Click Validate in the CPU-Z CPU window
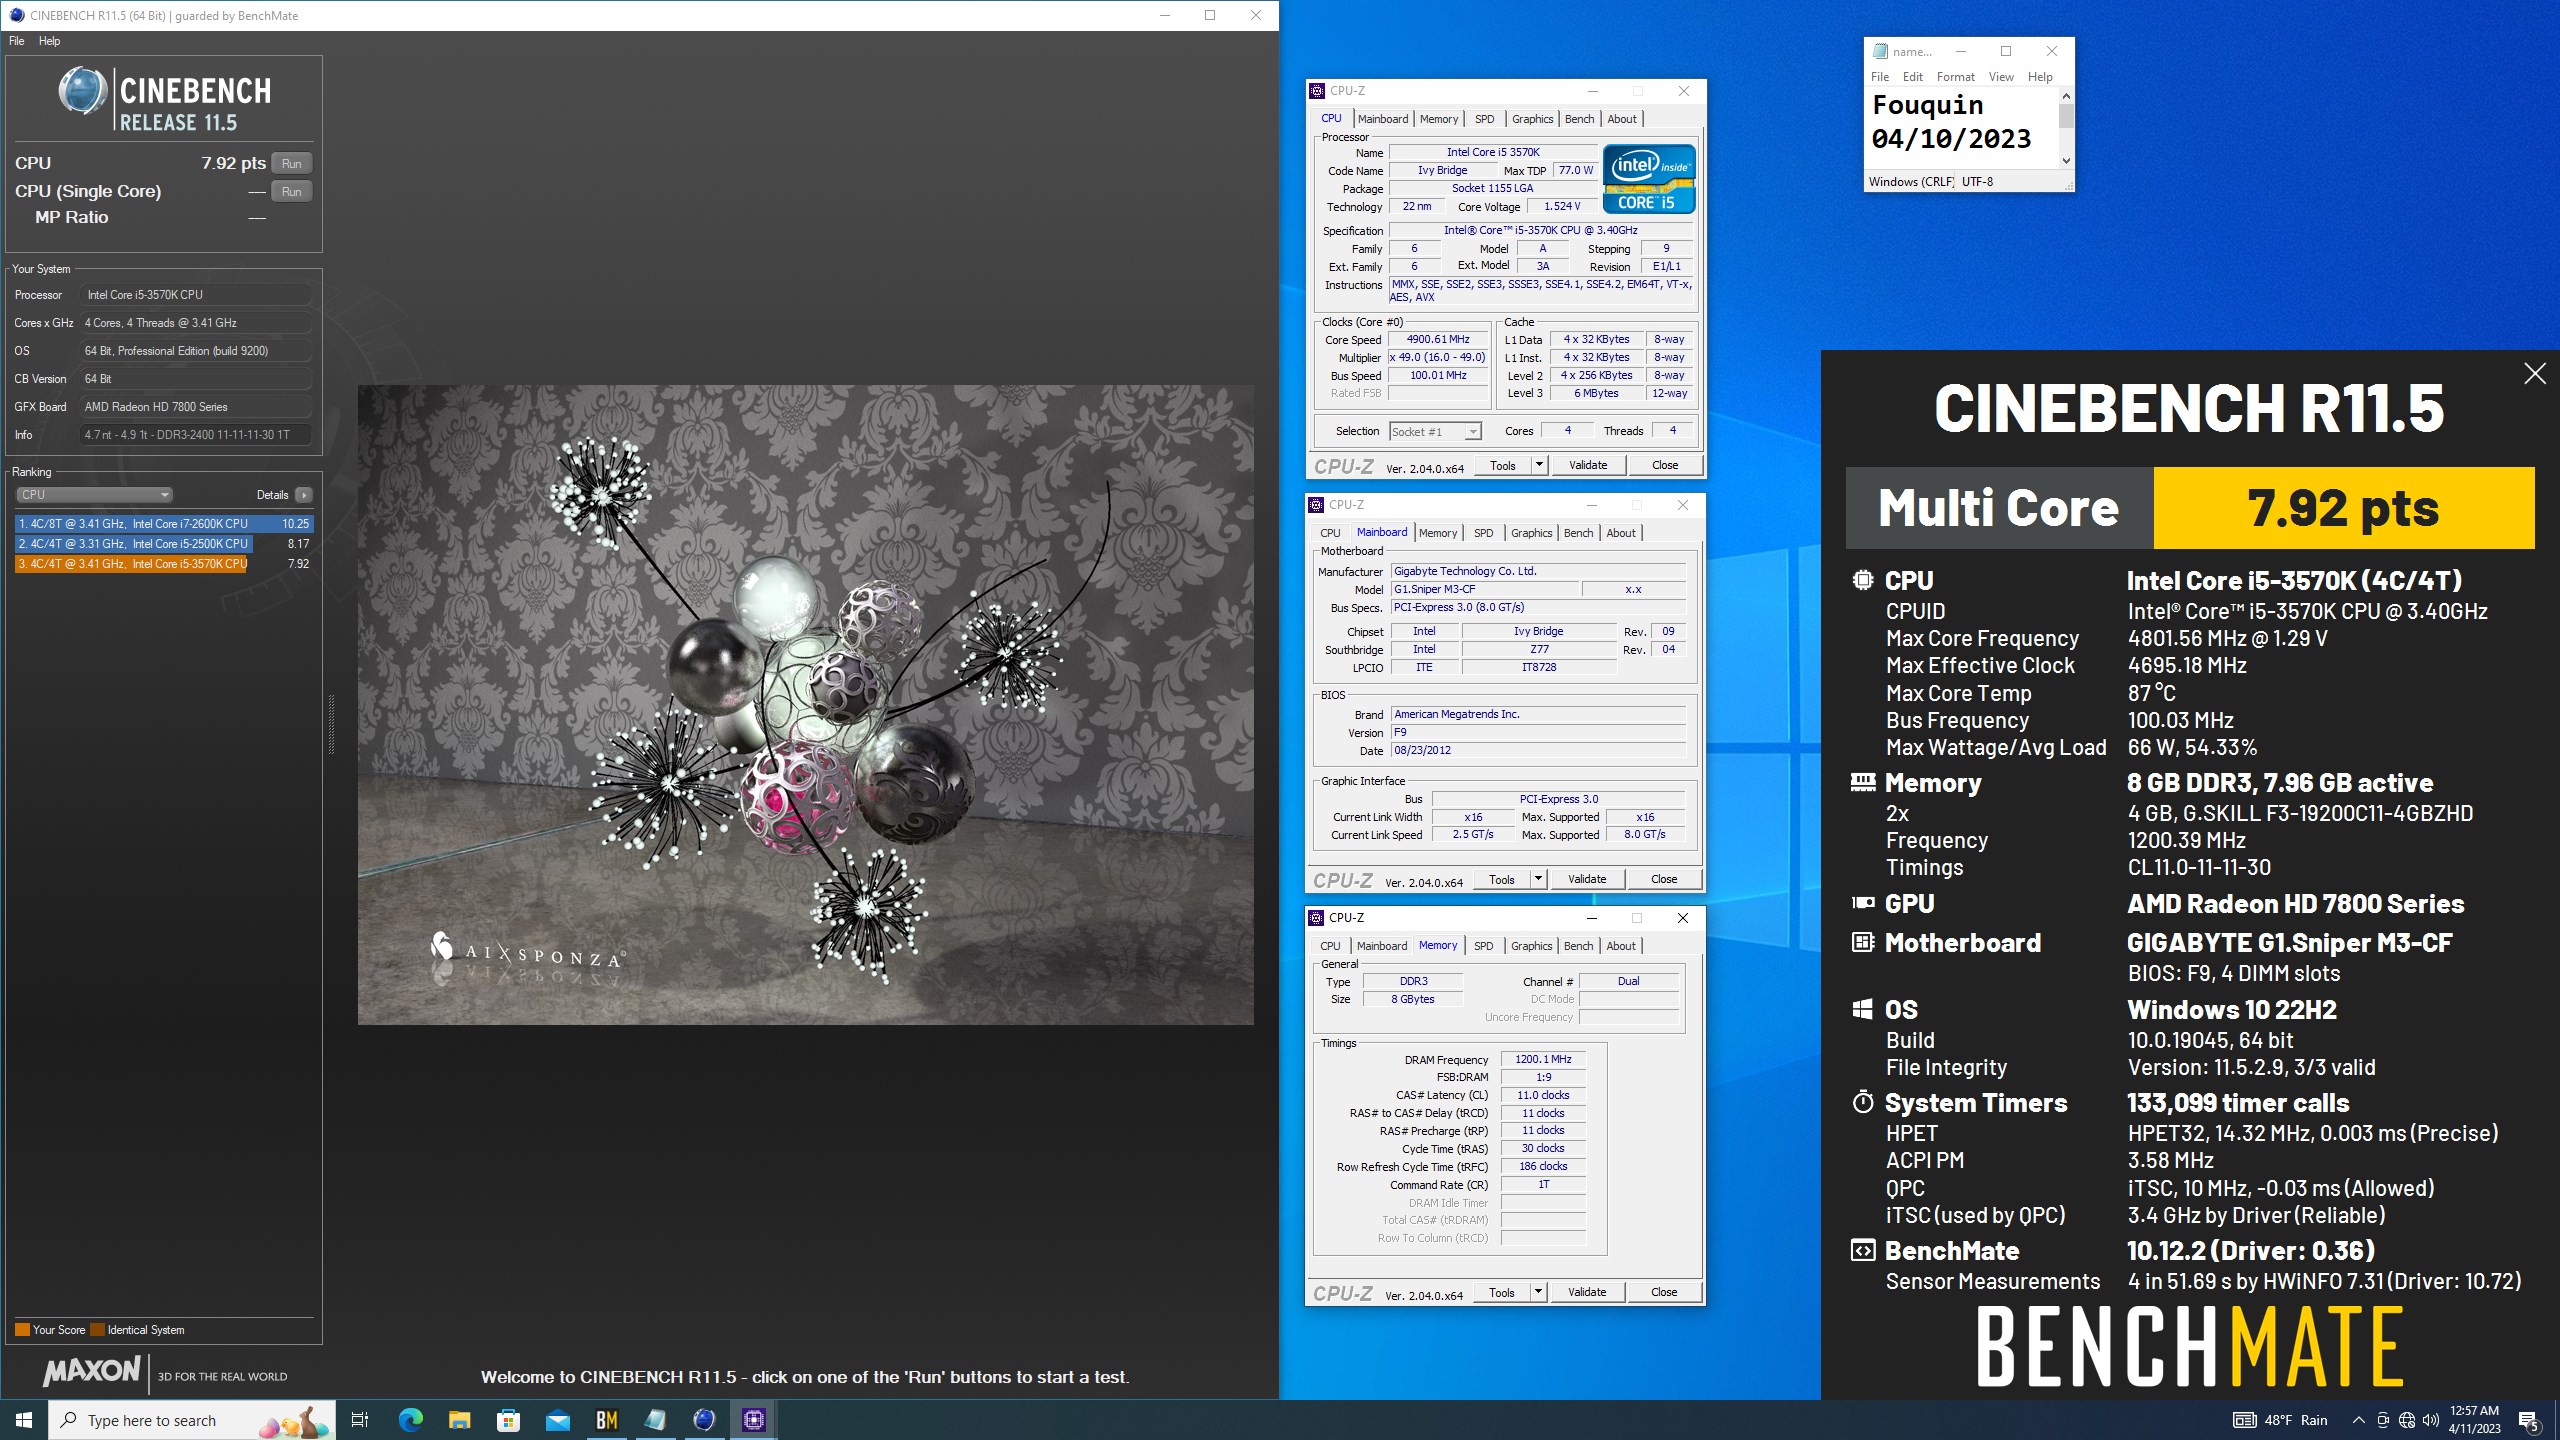This screenshot has height=1440, width=2560. tap(1588, 465)
